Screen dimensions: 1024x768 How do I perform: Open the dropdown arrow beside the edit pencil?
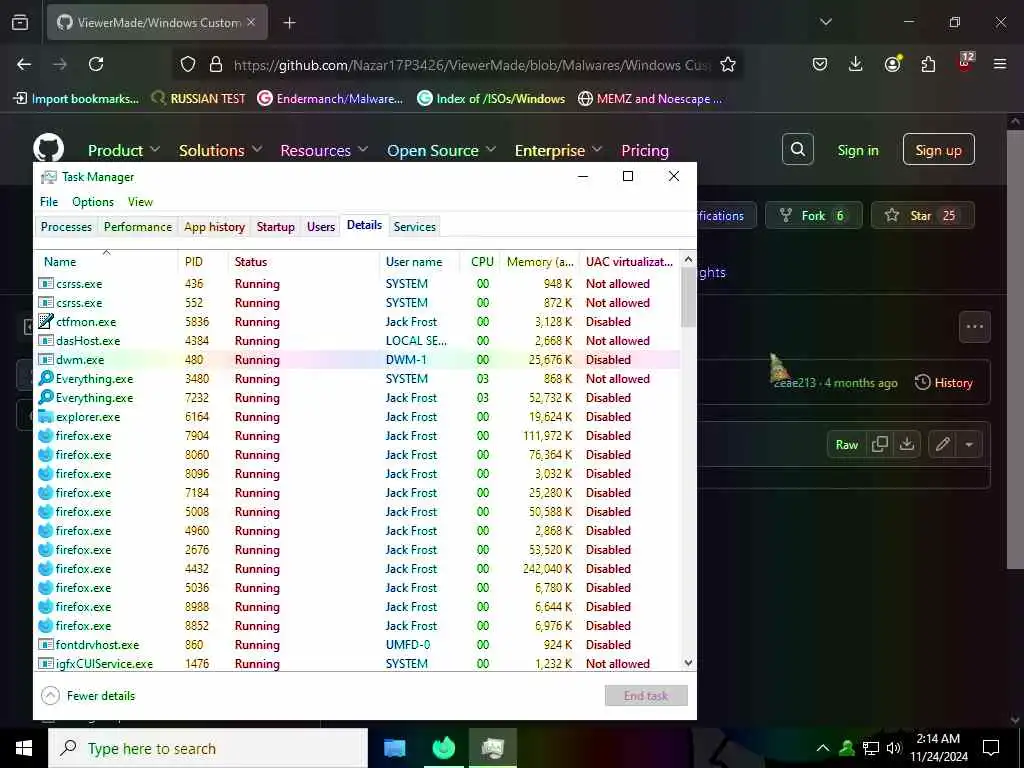pyautogui.click(x=969, y=444)
